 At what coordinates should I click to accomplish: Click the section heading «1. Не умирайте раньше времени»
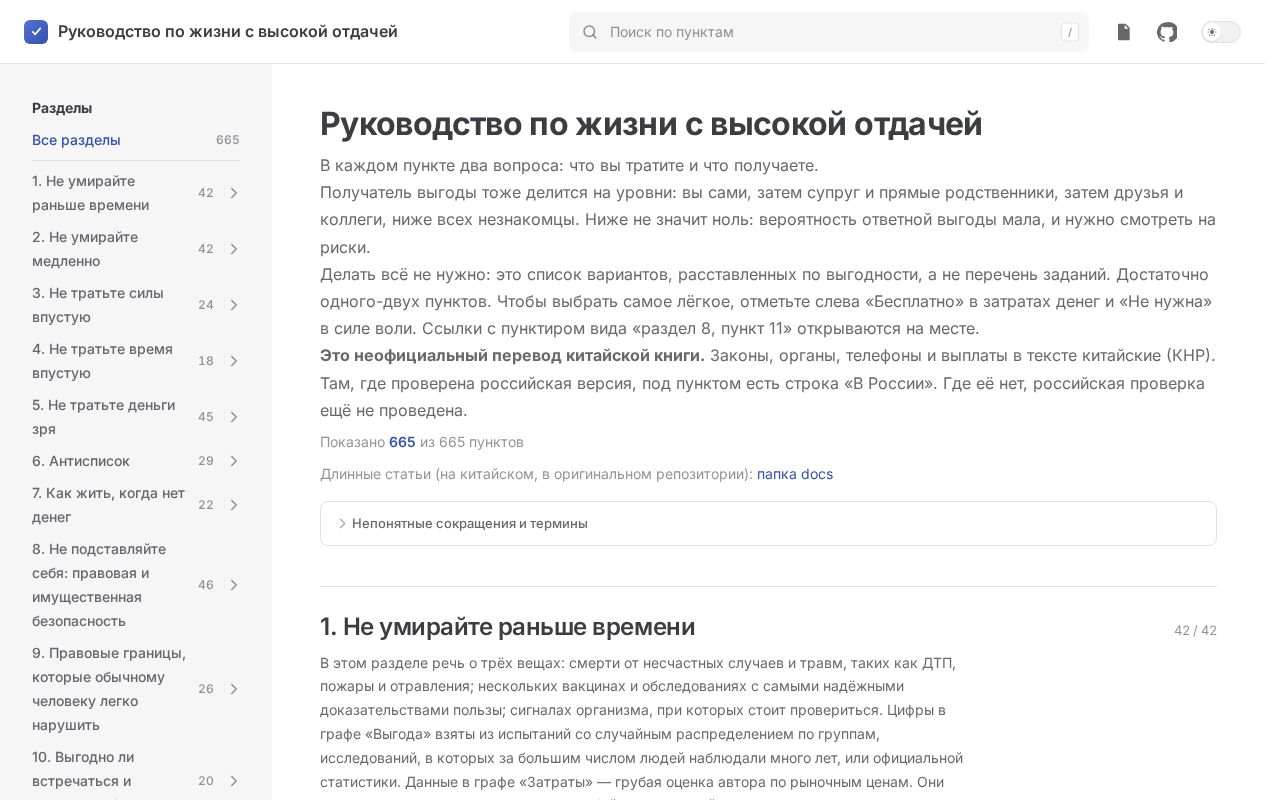click(507, 627)
